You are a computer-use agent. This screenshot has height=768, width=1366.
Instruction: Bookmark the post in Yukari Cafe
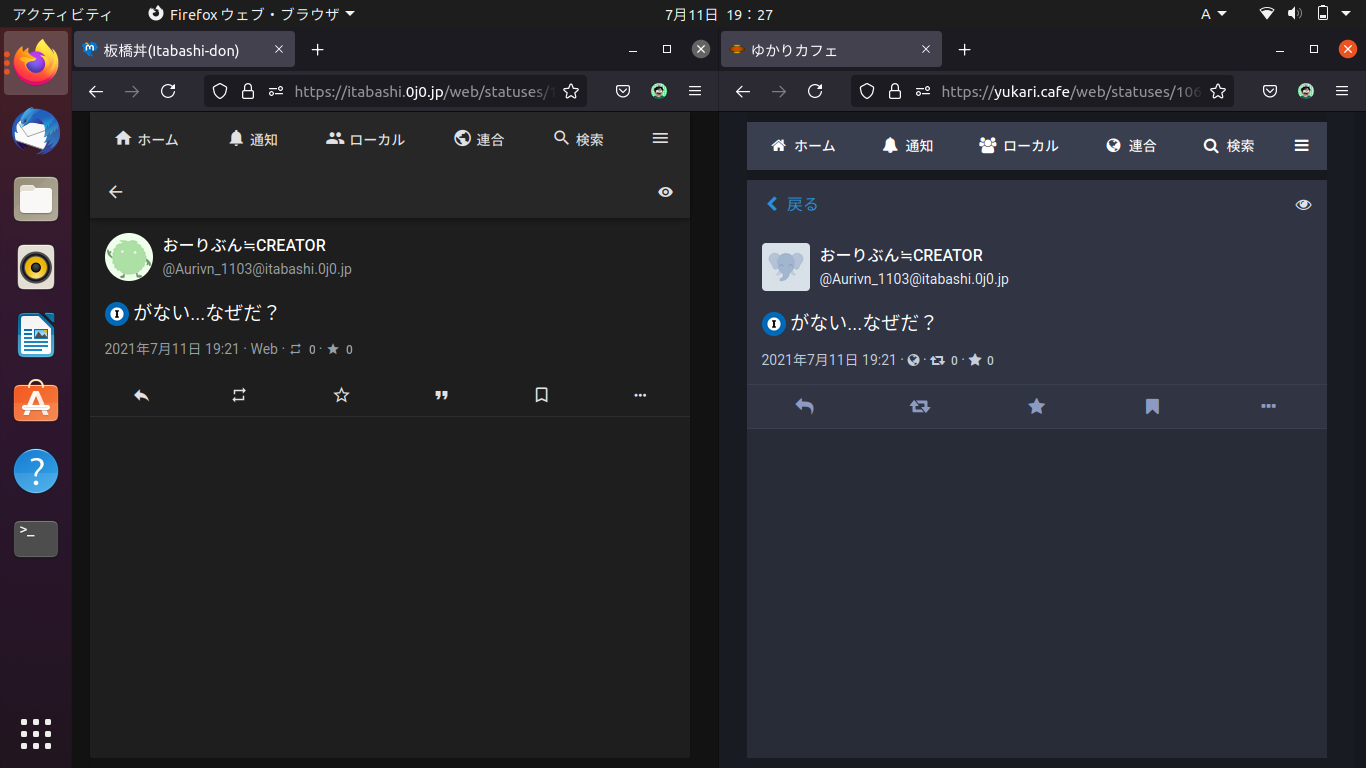[1152, 407]
